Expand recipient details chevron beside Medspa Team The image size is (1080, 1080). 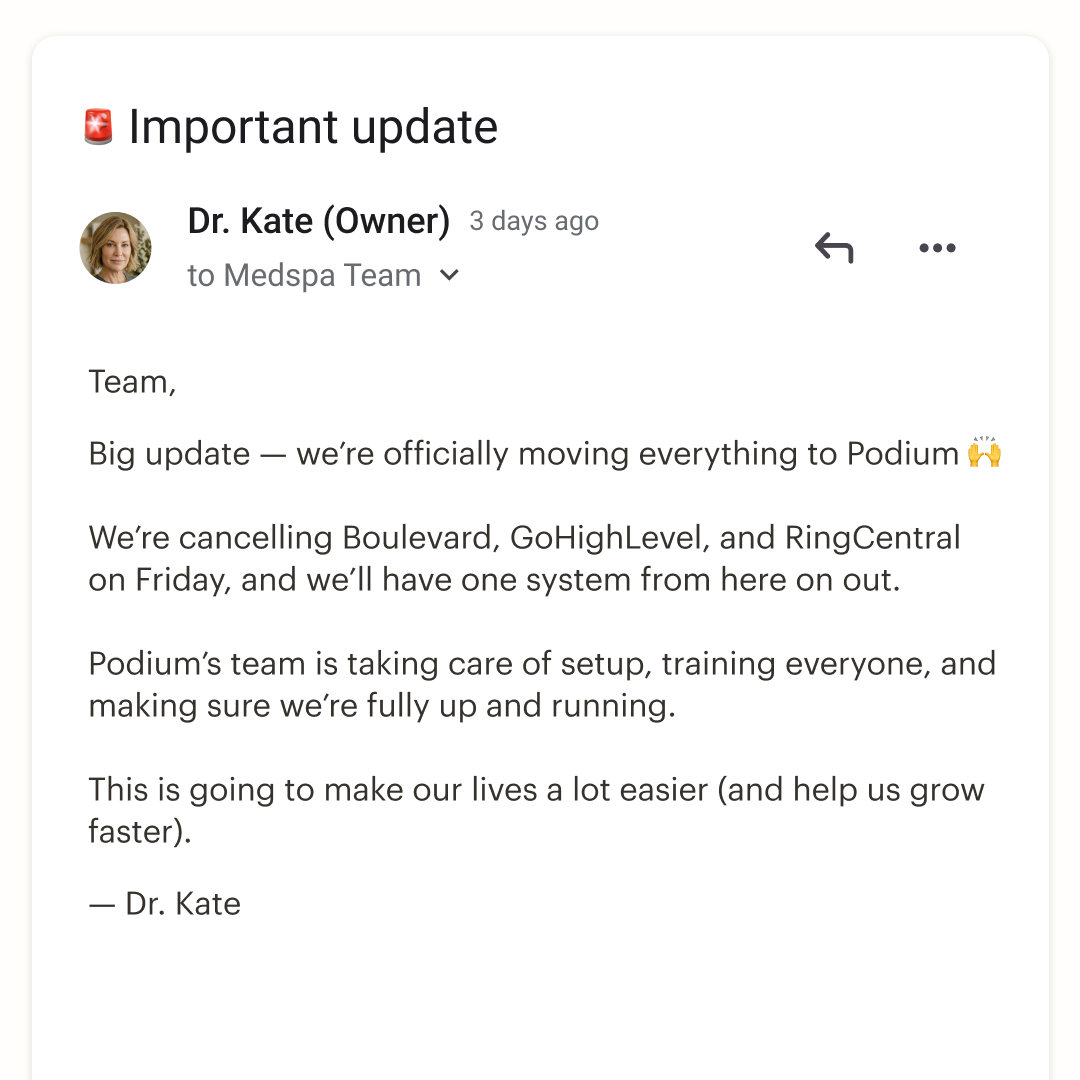click(x=449, y=276)
